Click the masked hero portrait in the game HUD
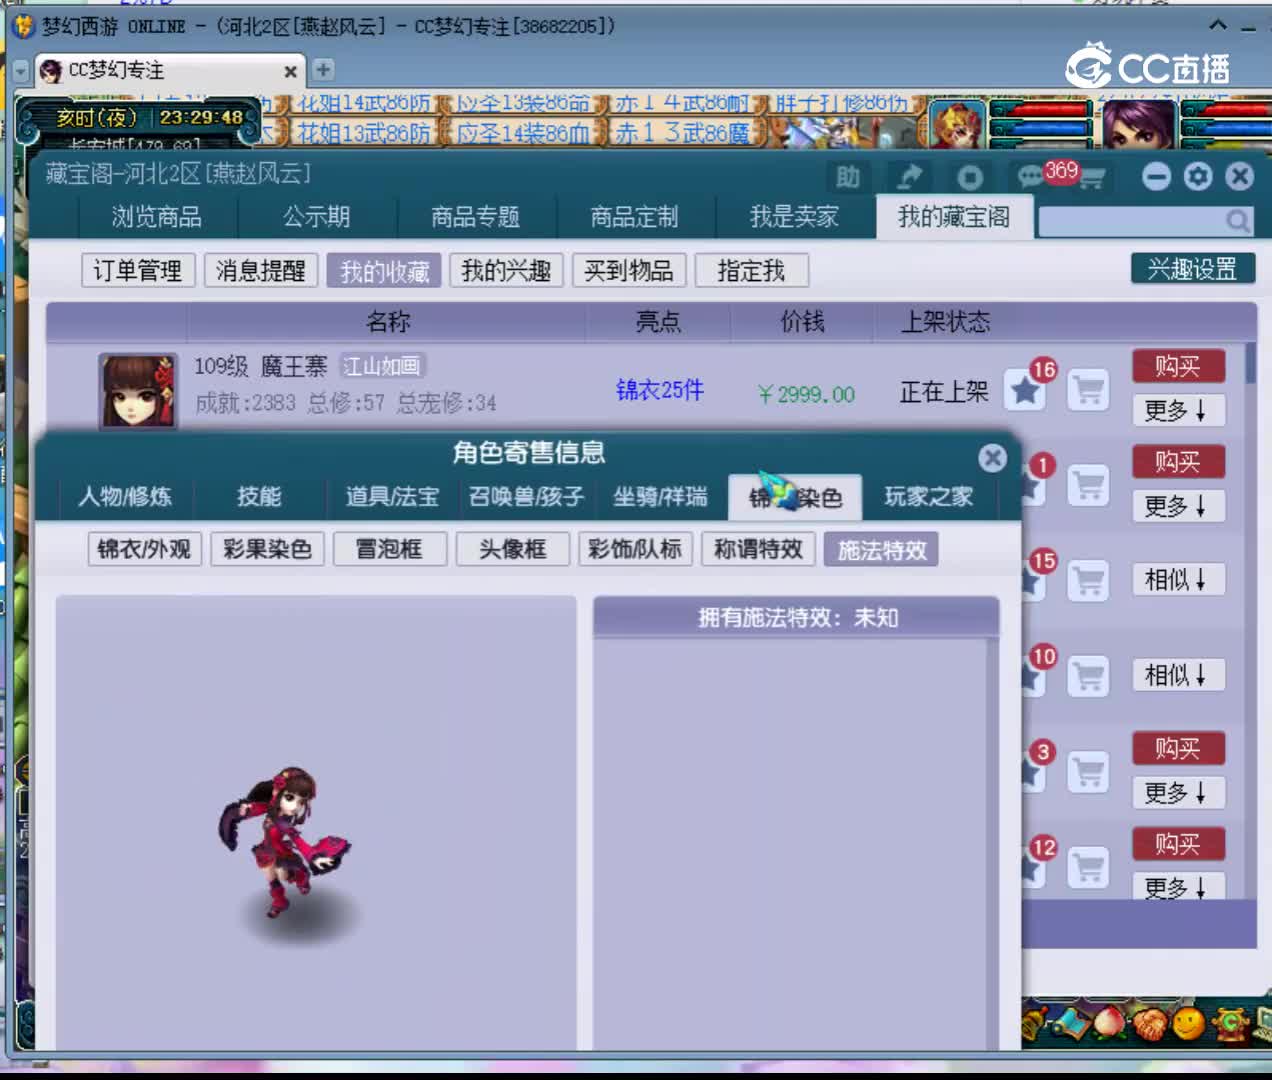 pyautogui.click(x=957, y=125)
